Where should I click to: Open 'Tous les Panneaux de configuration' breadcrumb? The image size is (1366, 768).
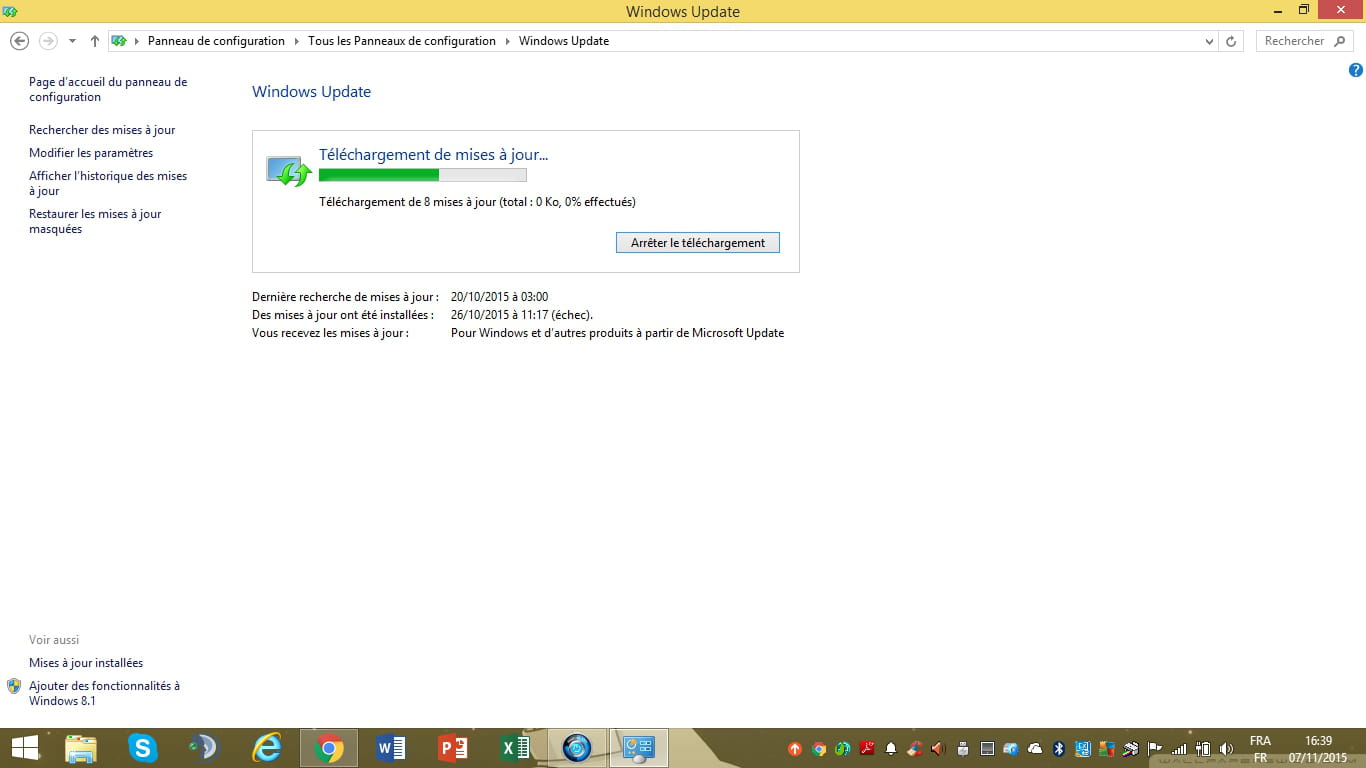pyautogui.click(x=402, y=41)
